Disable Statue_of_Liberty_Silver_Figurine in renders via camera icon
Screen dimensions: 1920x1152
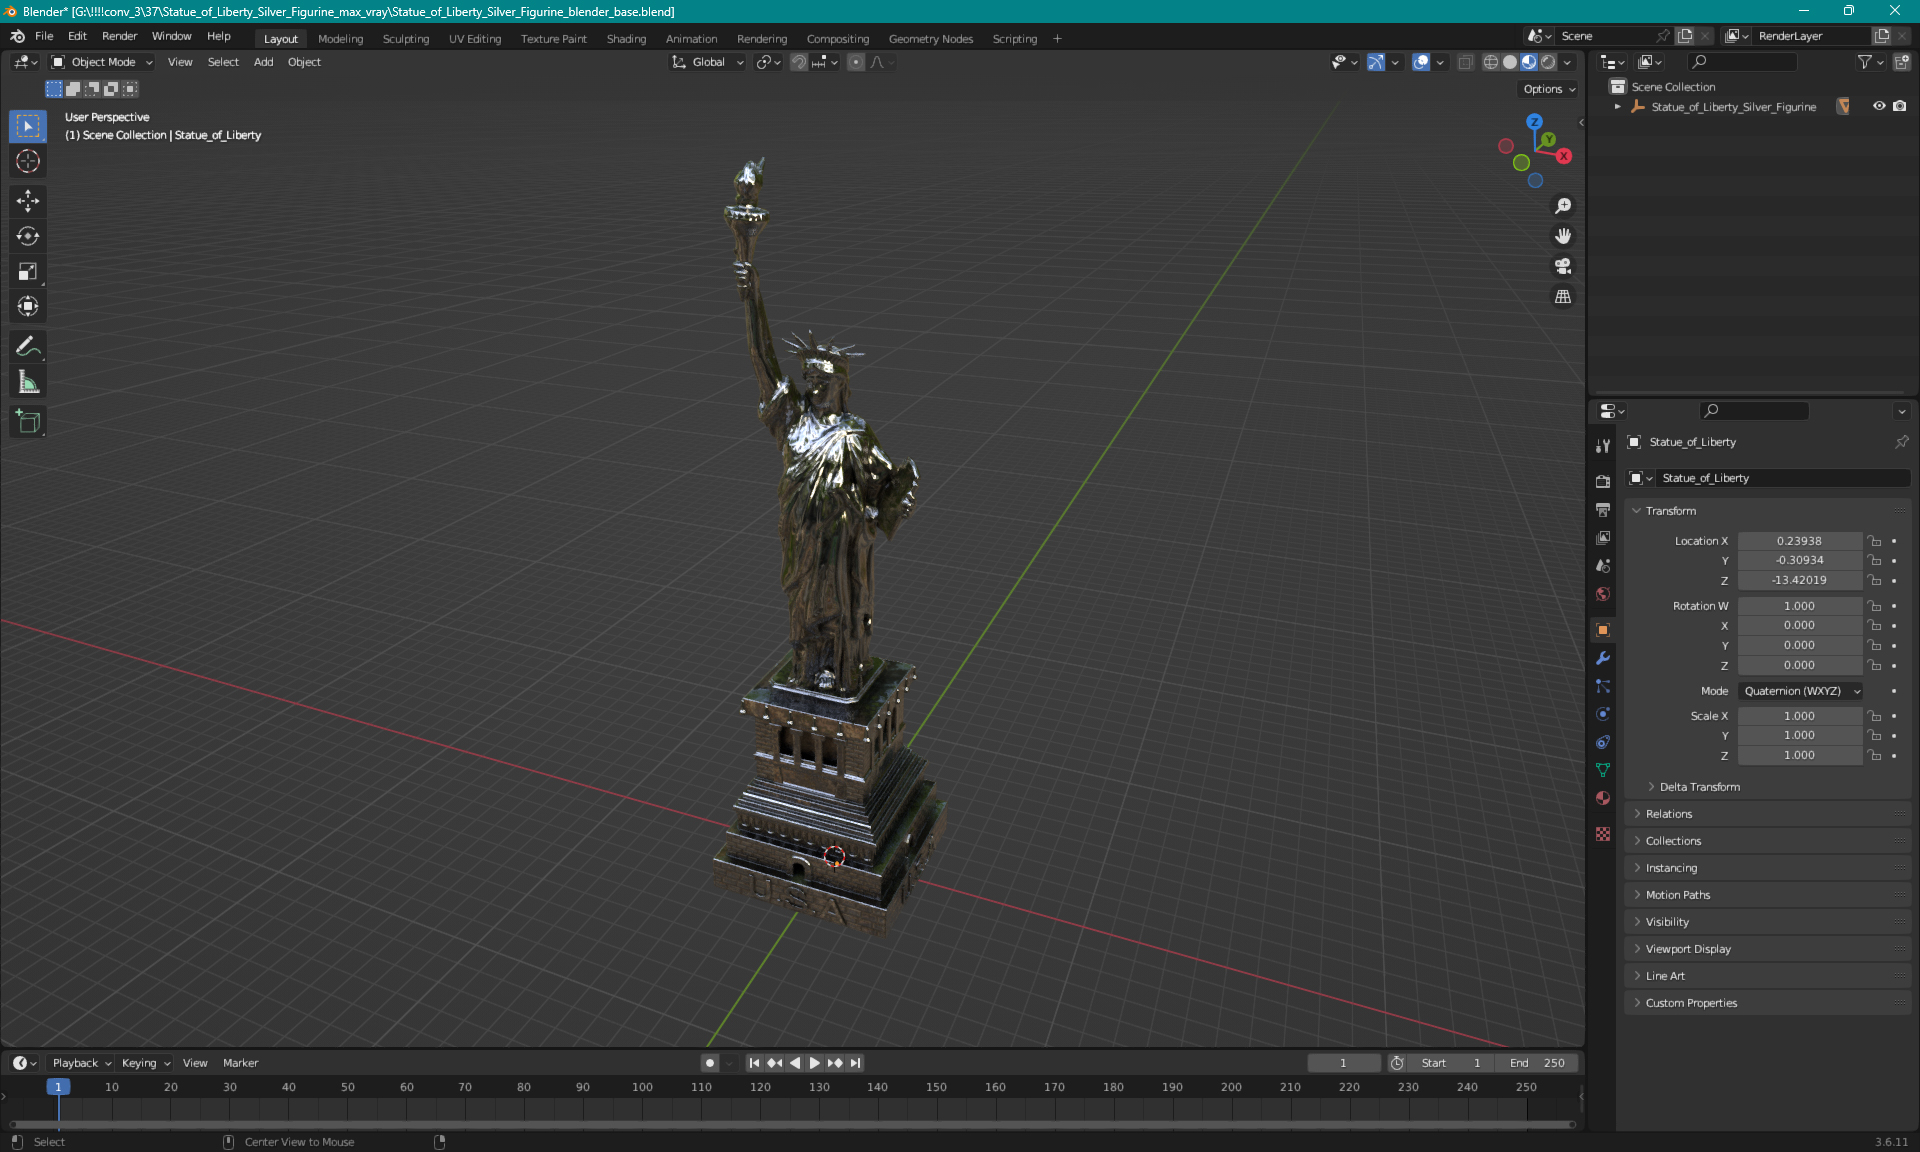point(1899,106)
